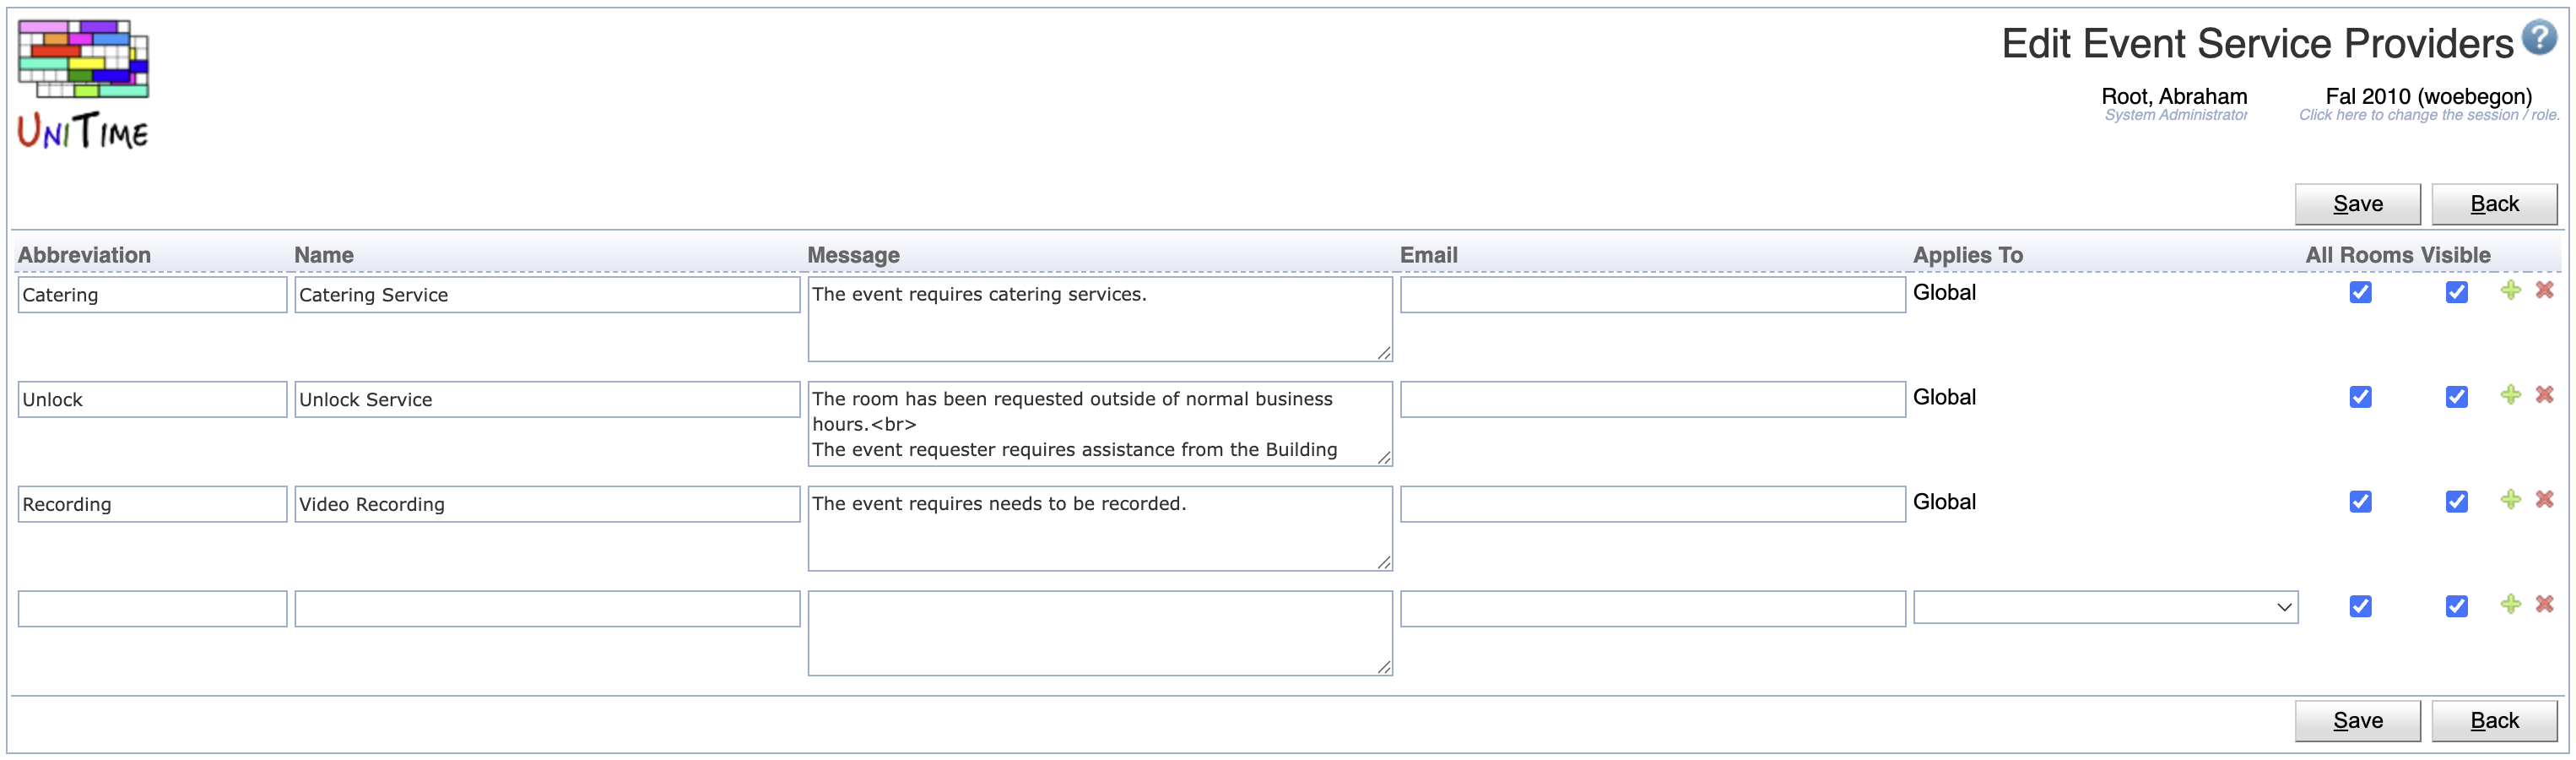Add a row after the Recording provider

2510,499
